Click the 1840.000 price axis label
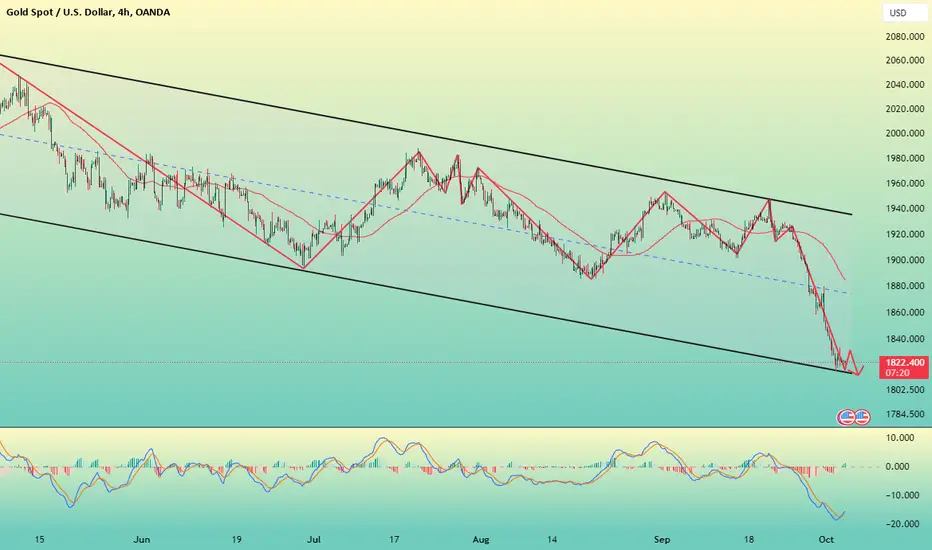This screenshot has width=932, height=550. tap(905, 339)
